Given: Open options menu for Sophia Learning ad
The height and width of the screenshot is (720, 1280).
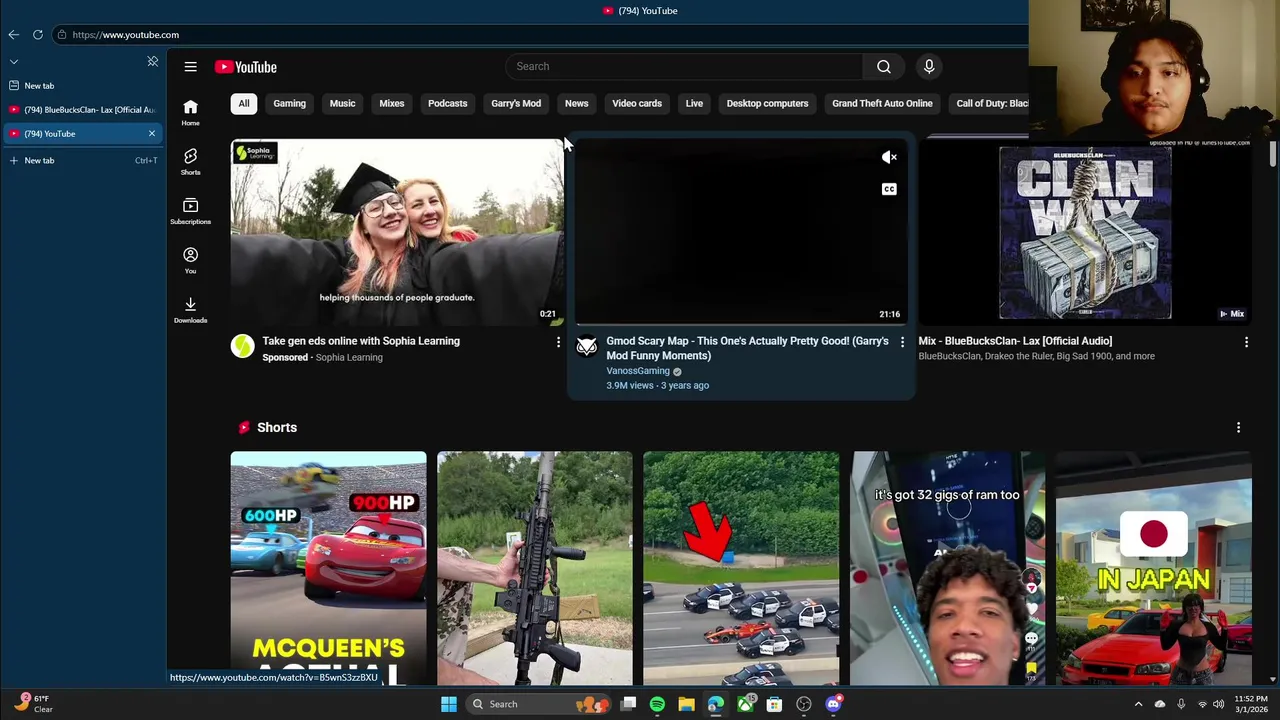Looking at the screenshot, I should (x=558, y=343).
